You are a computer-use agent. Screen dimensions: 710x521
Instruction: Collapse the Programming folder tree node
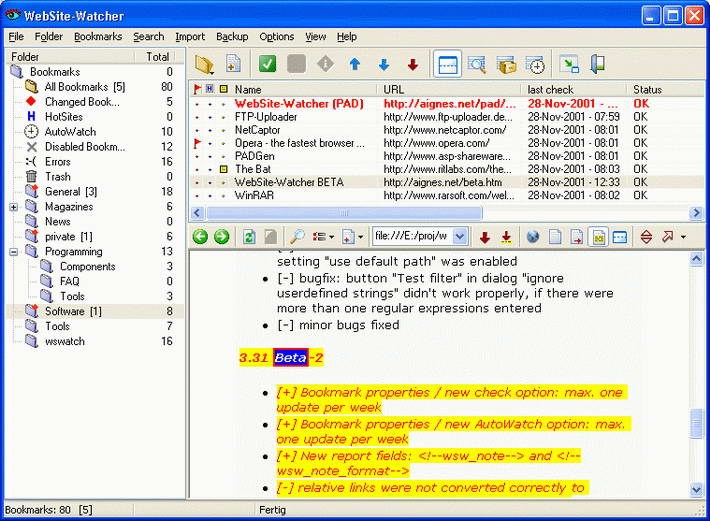click(14, 252)
